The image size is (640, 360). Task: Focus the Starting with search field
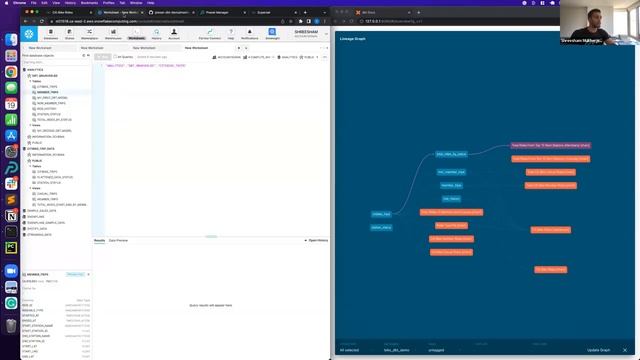coord(56,62)
